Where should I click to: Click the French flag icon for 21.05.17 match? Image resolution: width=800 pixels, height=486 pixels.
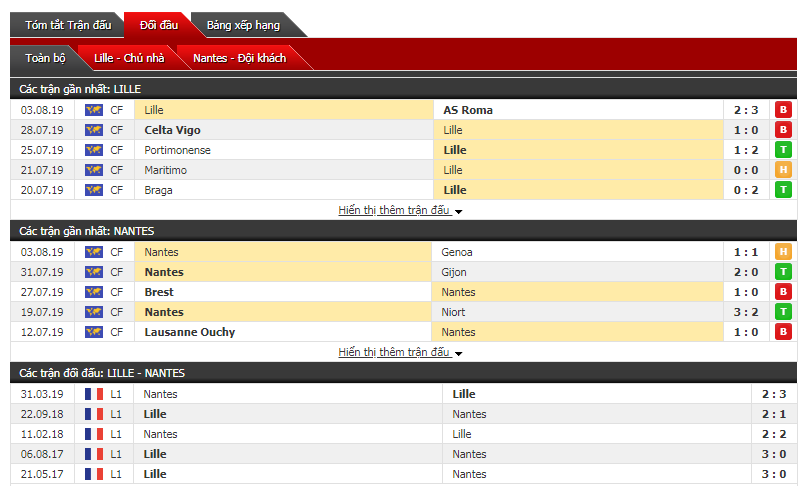point(94,474)
